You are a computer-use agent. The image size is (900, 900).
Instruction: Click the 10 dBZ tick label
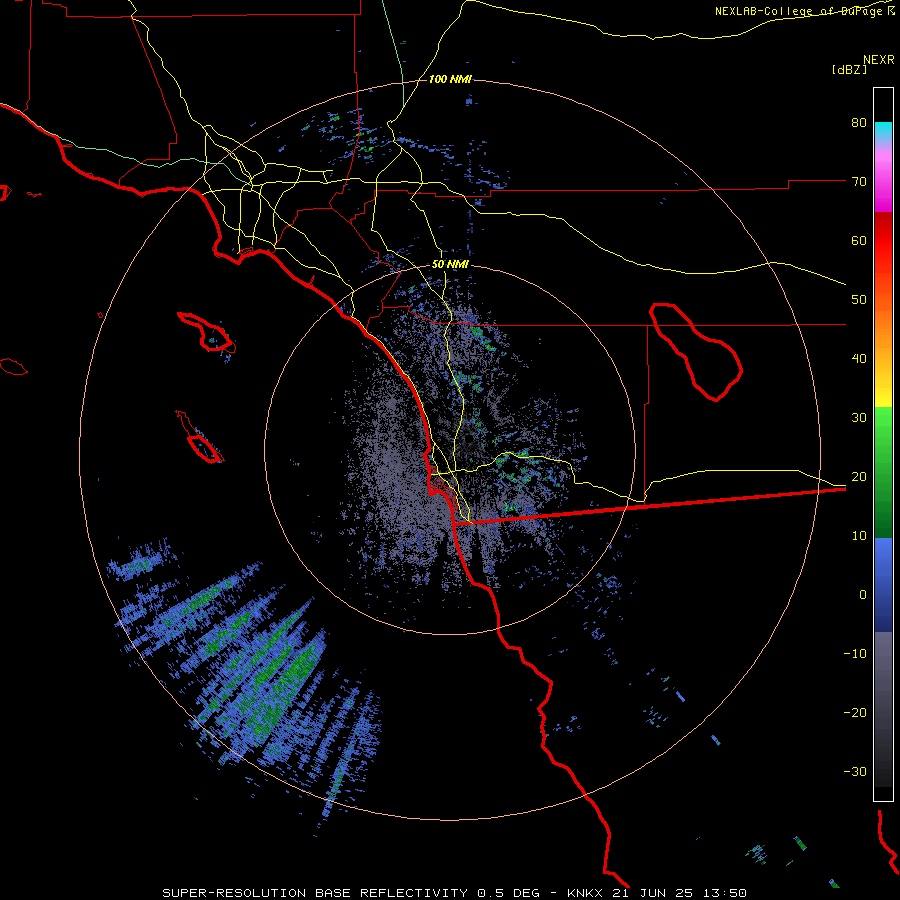[x=859, y=536]
